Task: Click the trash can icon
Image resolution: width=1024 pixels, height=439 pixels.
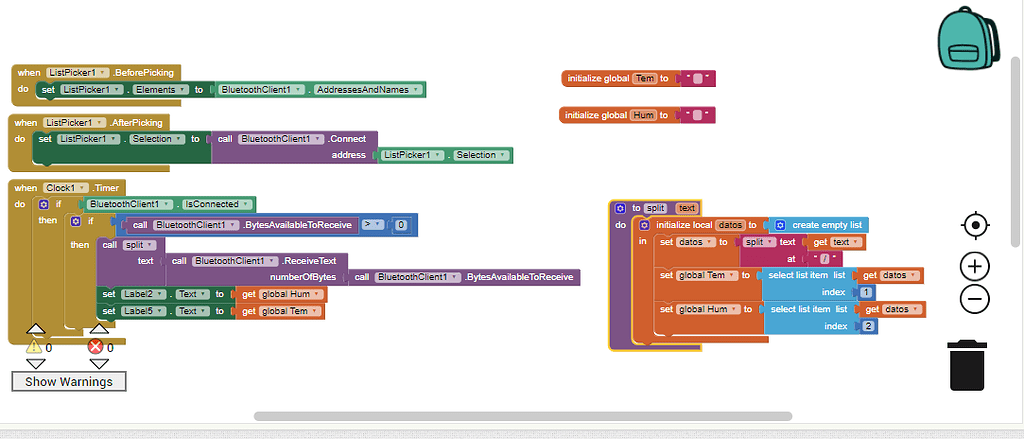Action: (x=966, y=365)
